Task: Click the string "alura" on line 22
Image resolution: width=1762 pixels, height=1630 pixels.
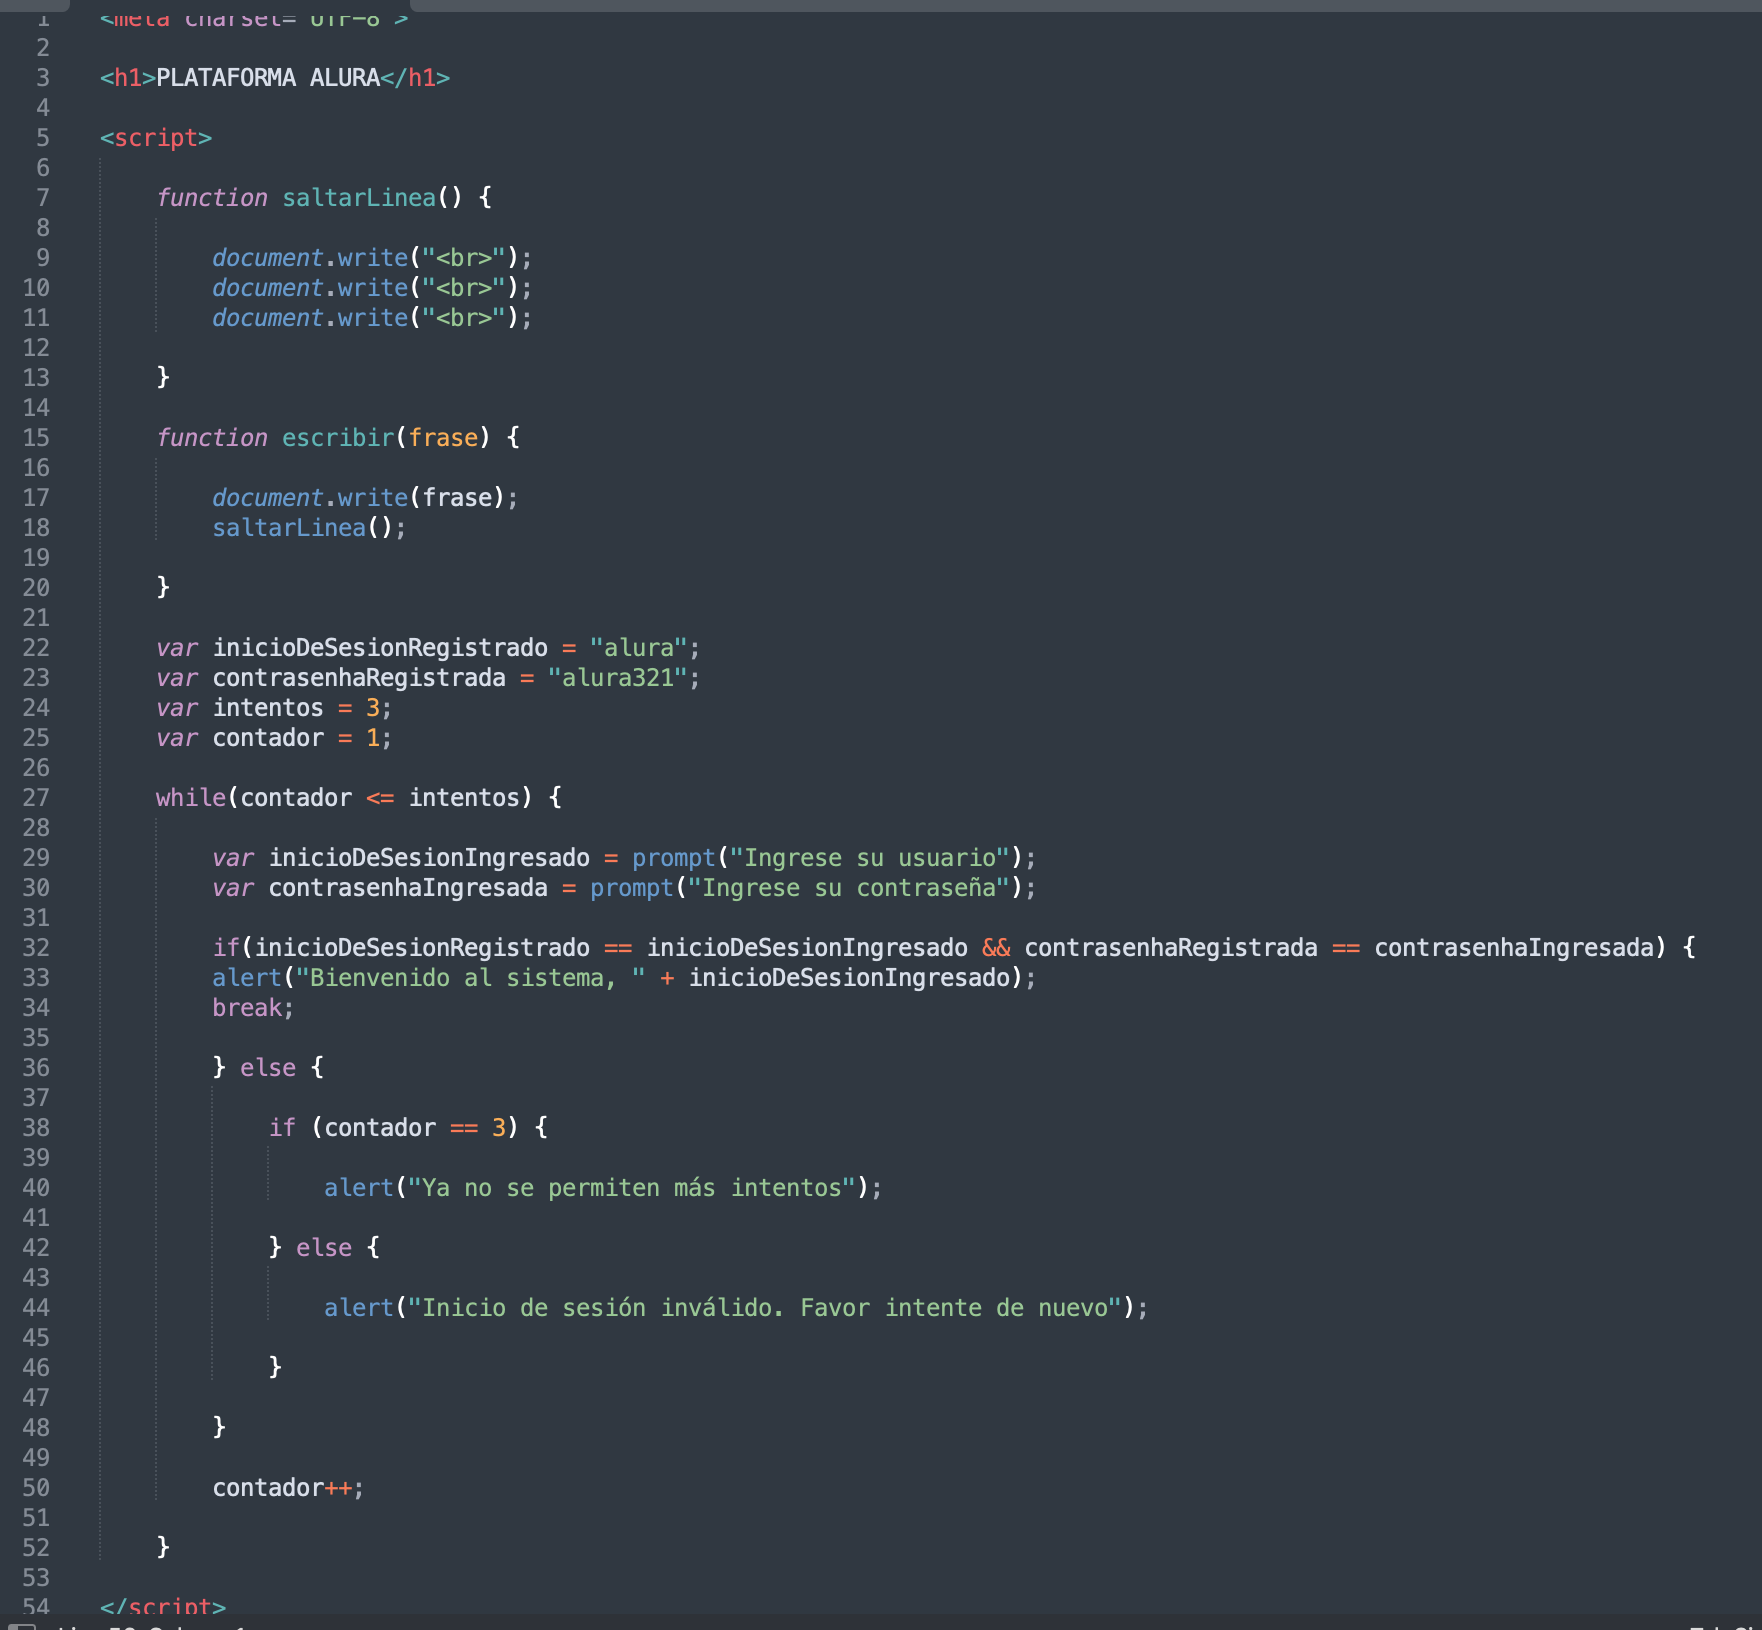Action: coord(638,648)
